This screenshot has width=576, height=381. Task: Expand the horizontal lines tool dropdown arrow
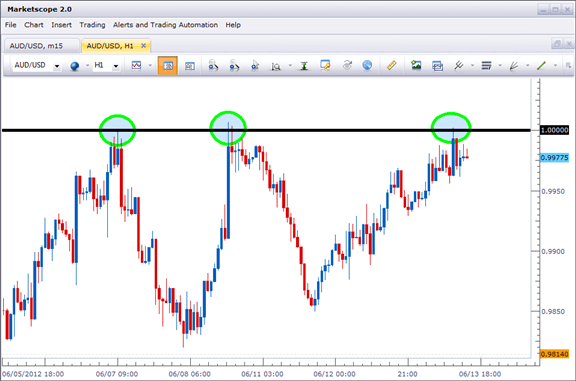(x=500, y=66)
